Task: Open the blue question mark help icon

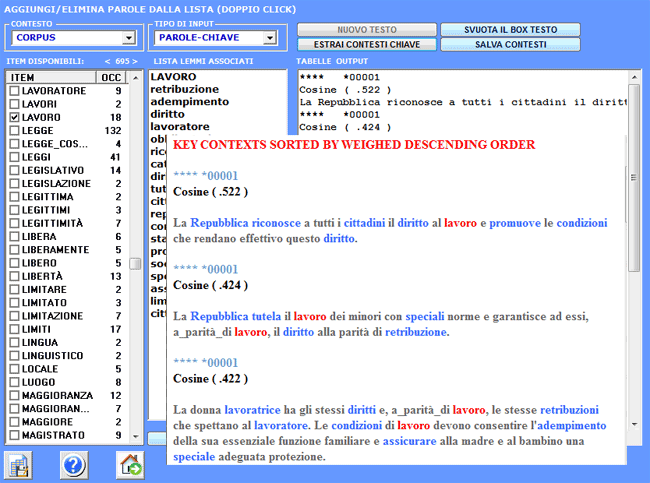Action: (74, 465)
